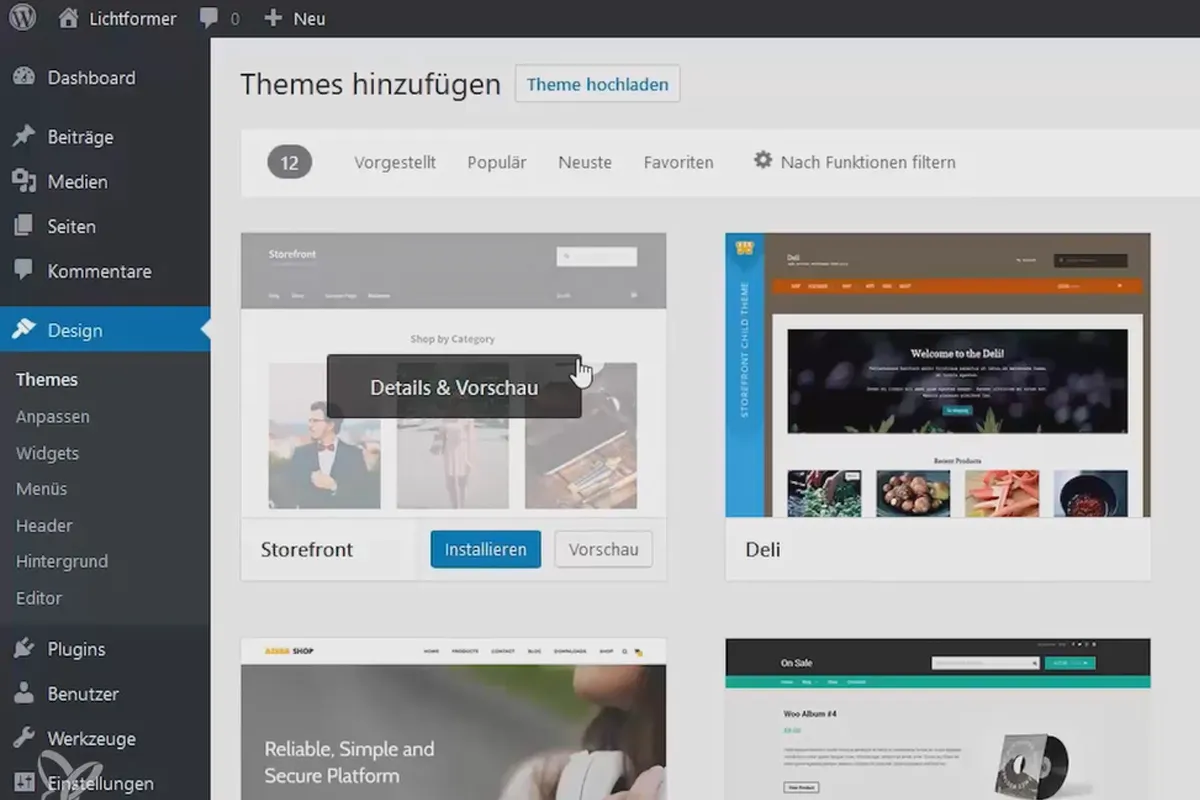Switch to the Populär tab
1200x800 pixels.
click(x=497, y=163)
